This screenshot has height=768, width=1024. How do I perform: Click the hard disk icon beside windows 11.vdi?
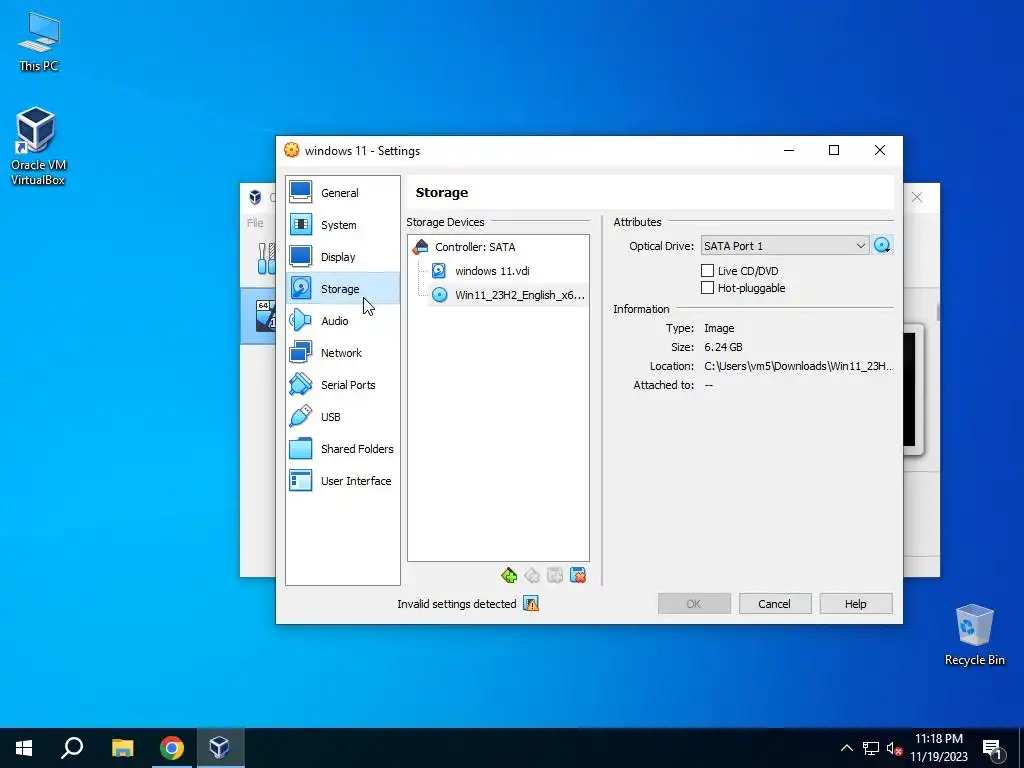(439, 270)
